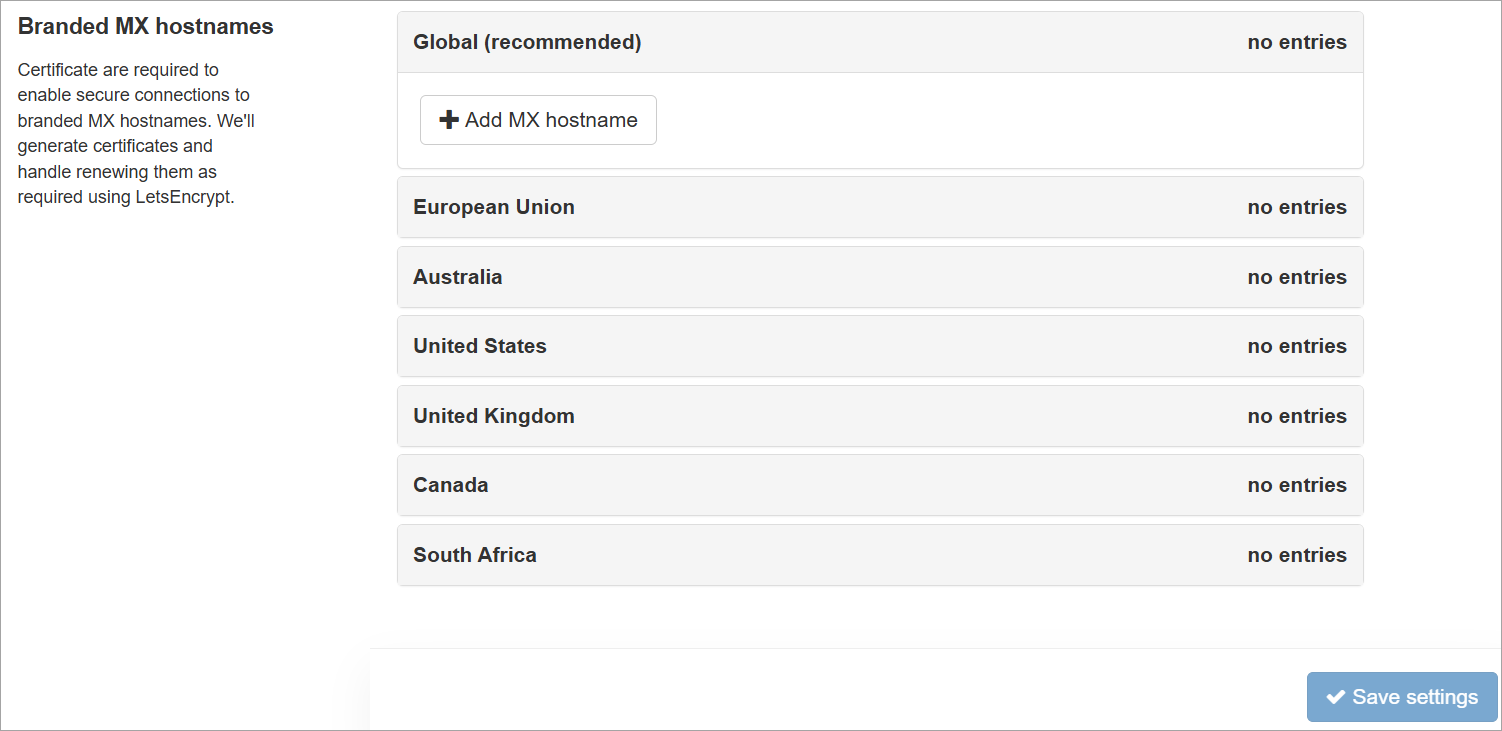Screen dimensions: 1502x731
Task: Click "no entries" in the Canada row
Action: point(1297,485)
